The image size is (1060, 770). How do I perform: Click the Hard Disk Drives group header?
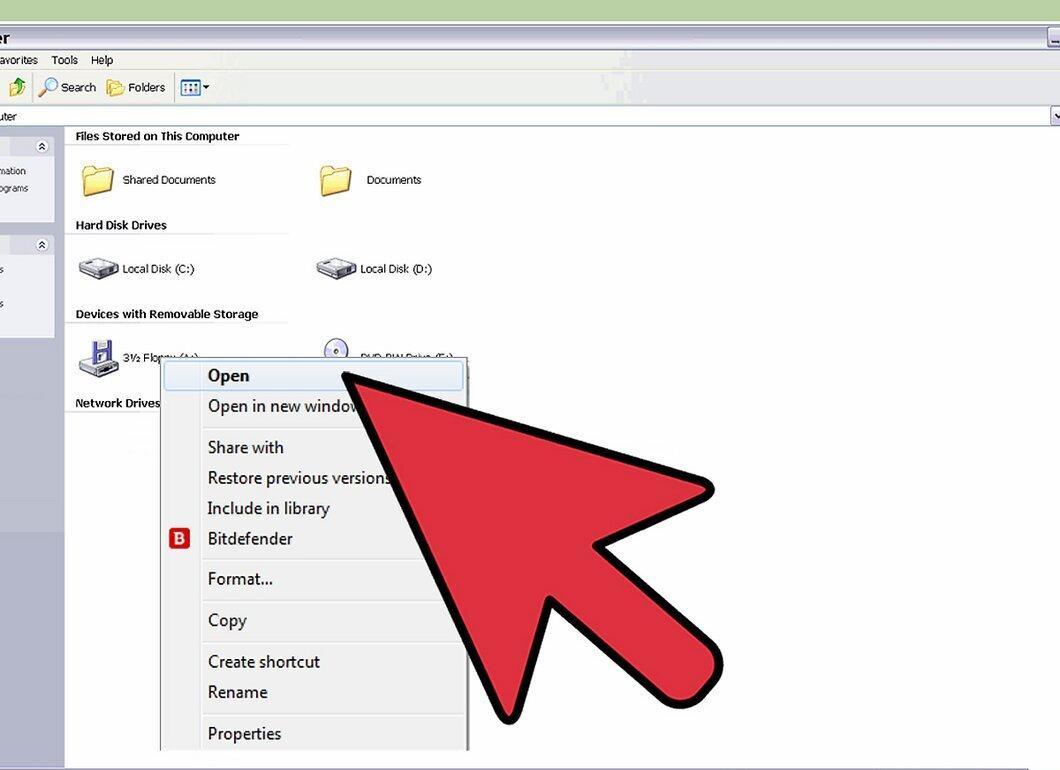coord(121,225)
